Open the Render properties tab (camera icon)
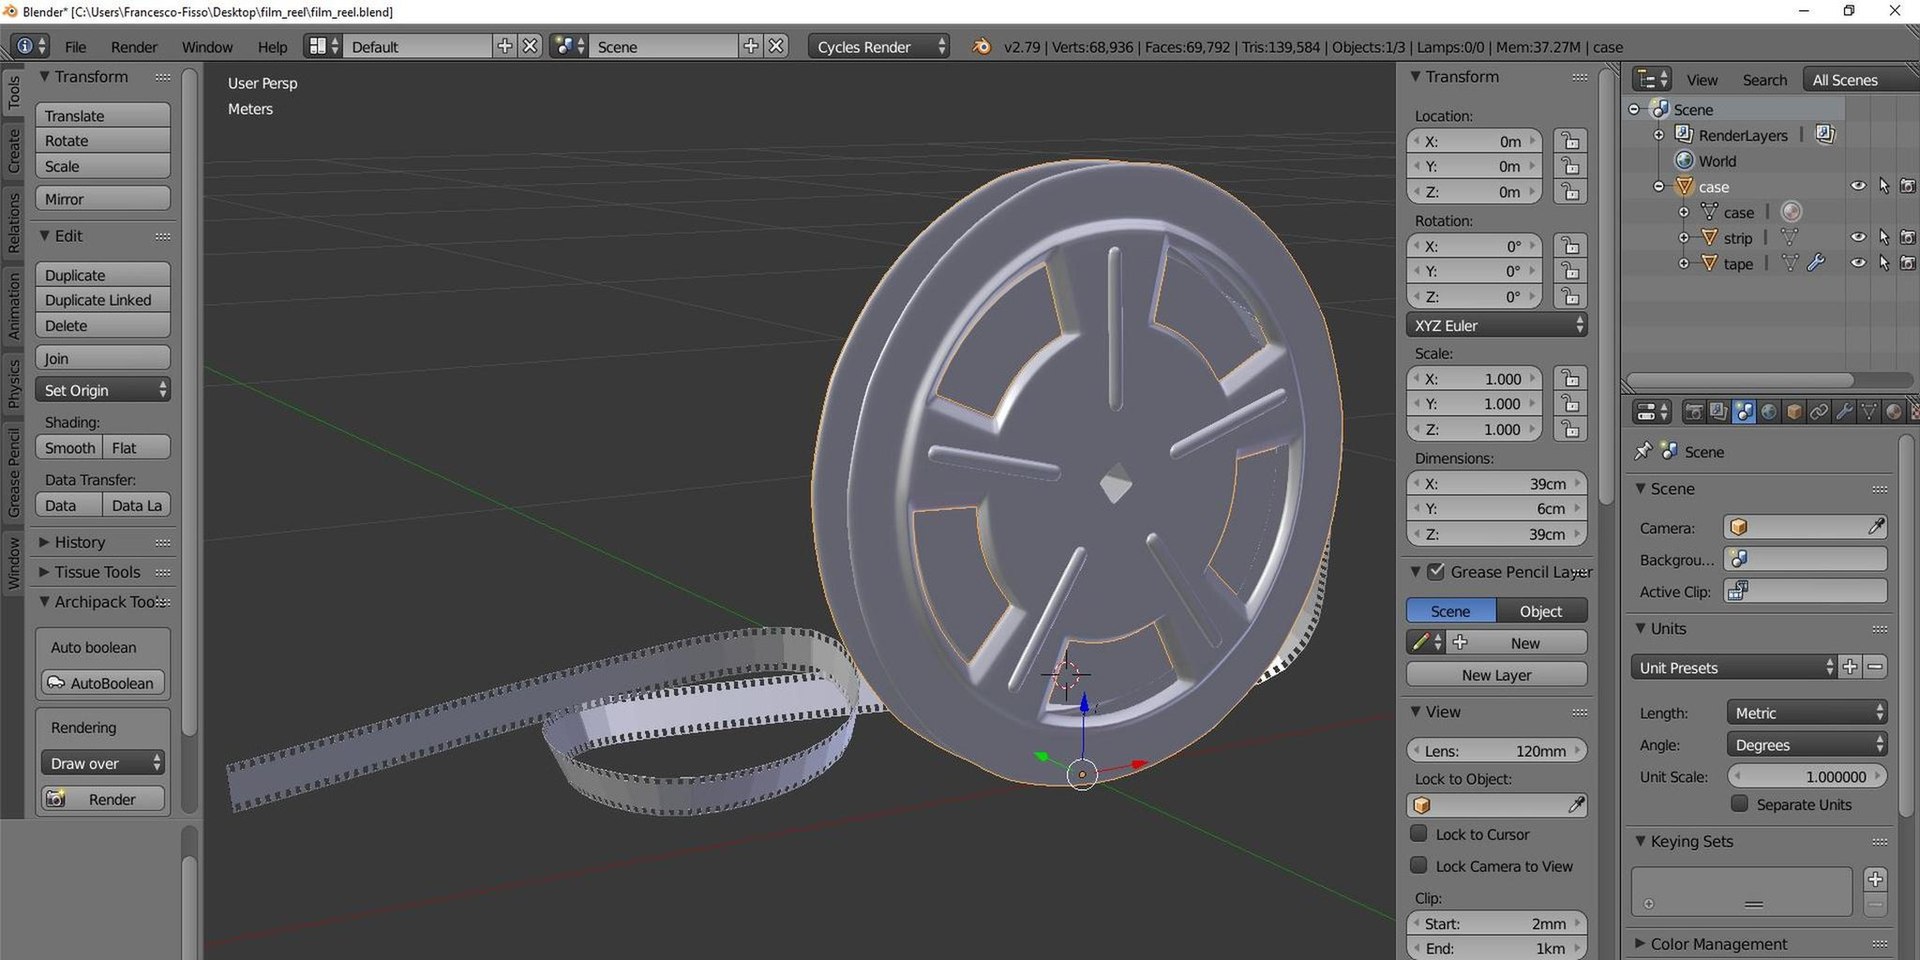The height and width of the screenshot is (960, 1920). pos(1694,412)
